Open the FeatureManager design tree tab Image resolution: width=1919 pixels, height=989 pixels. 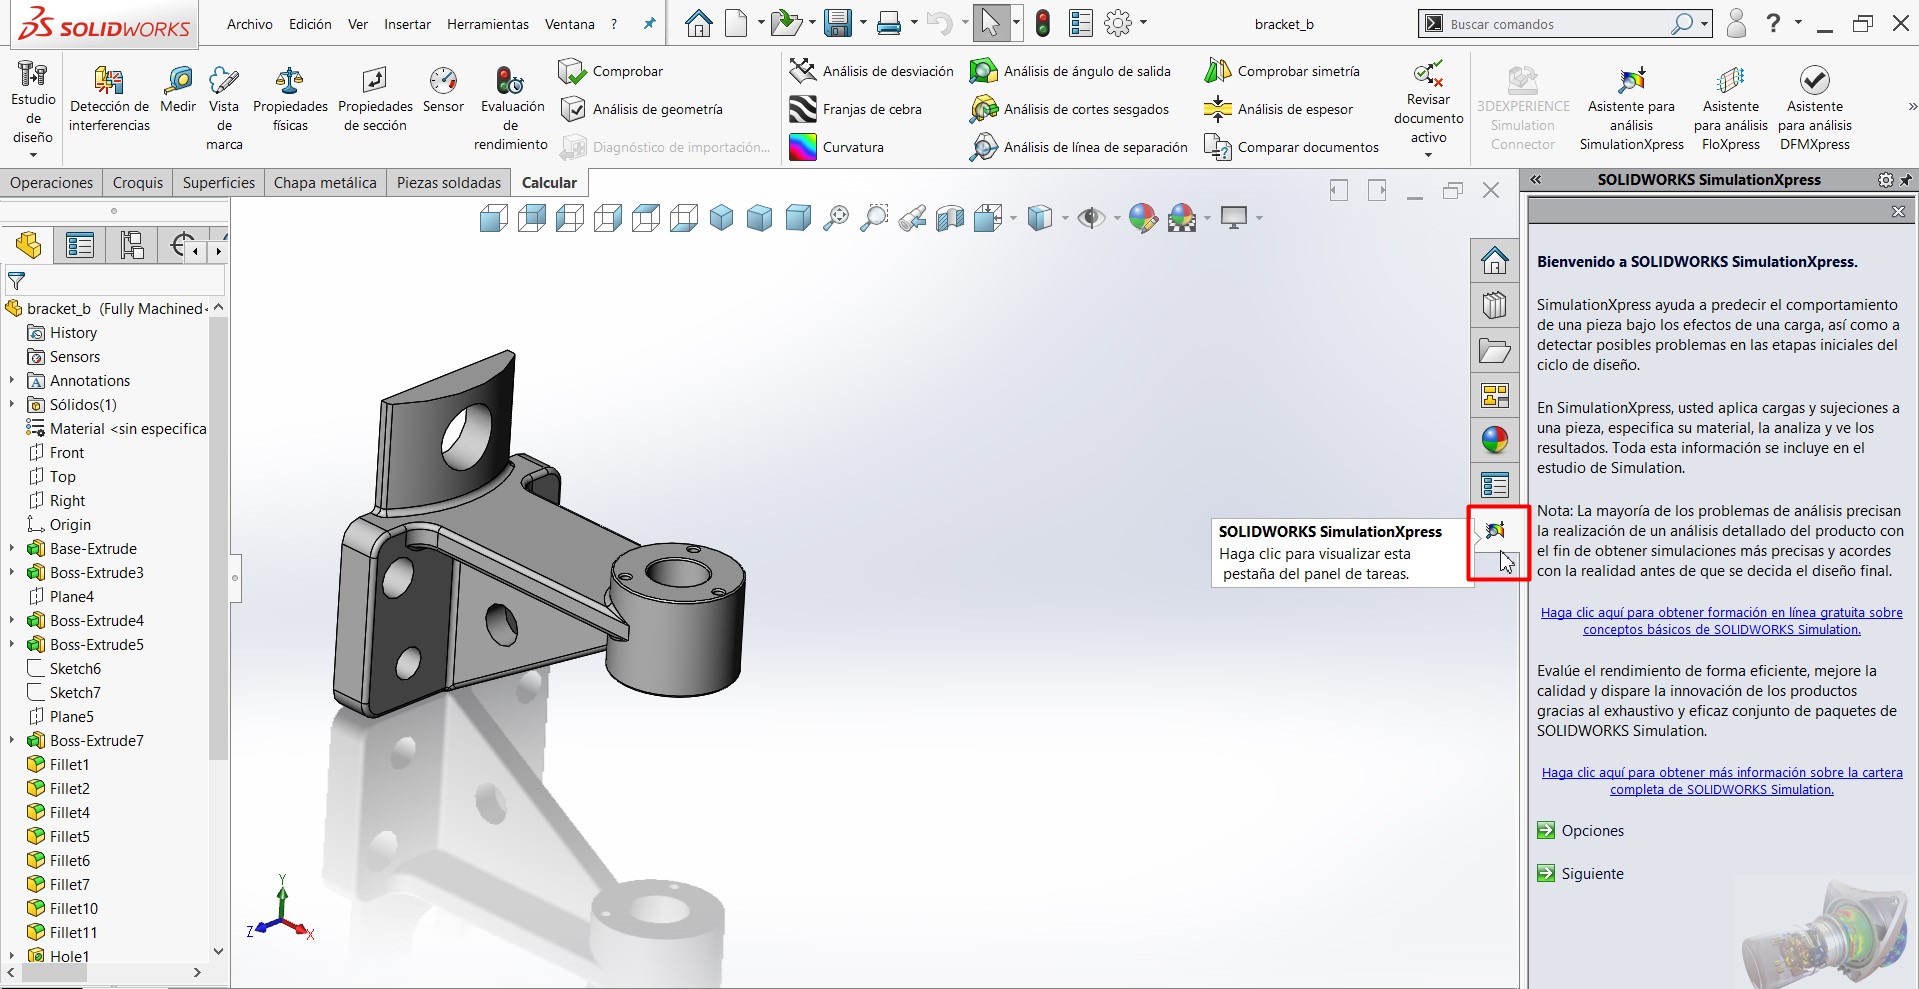tap(28, 245)
